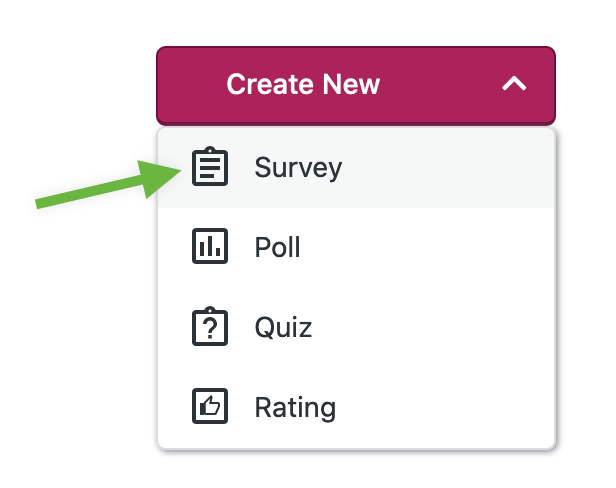Create a quiz via clipboard question icon

[x=210, y=327]
